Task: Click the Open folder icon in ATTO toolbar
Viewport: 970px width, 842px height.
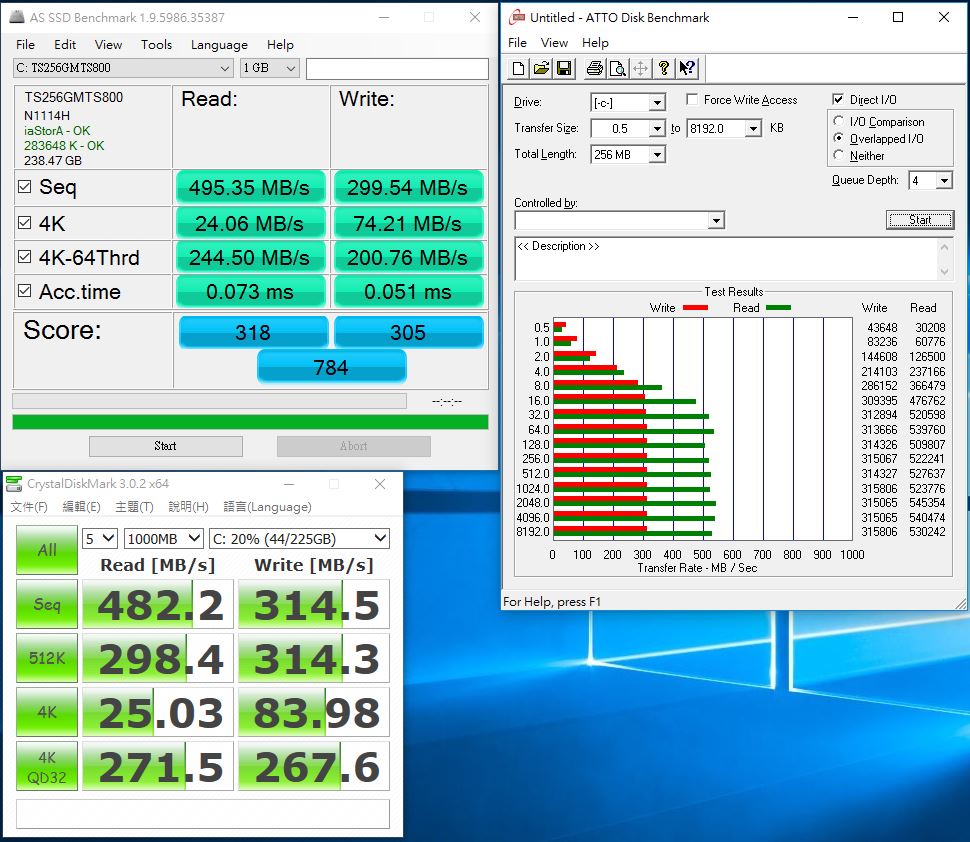Action: tap(541, 69)
